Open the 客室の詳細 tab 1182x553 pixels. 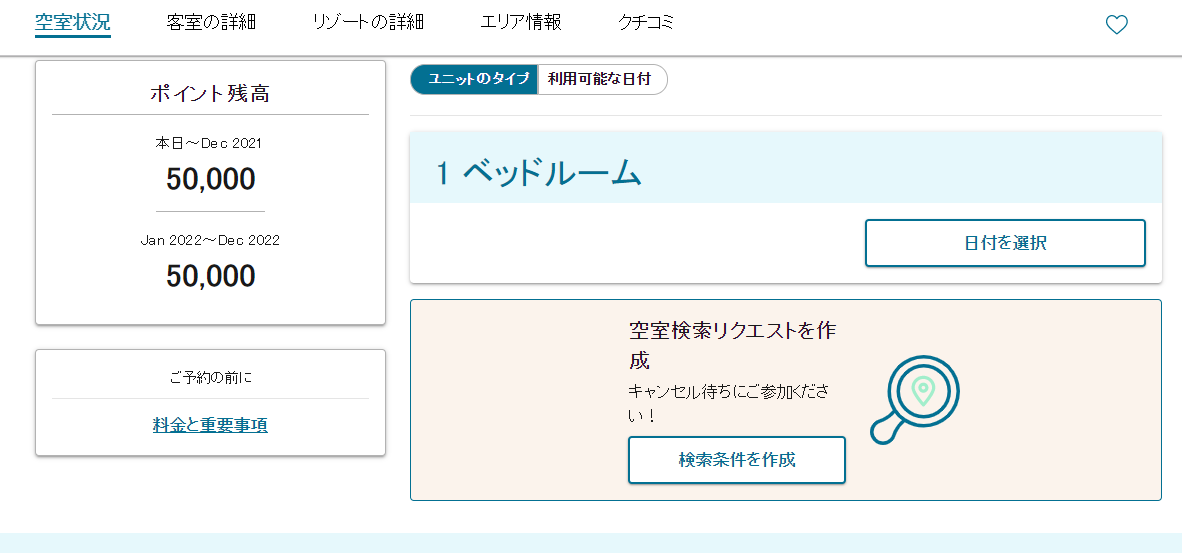point(211,23)
